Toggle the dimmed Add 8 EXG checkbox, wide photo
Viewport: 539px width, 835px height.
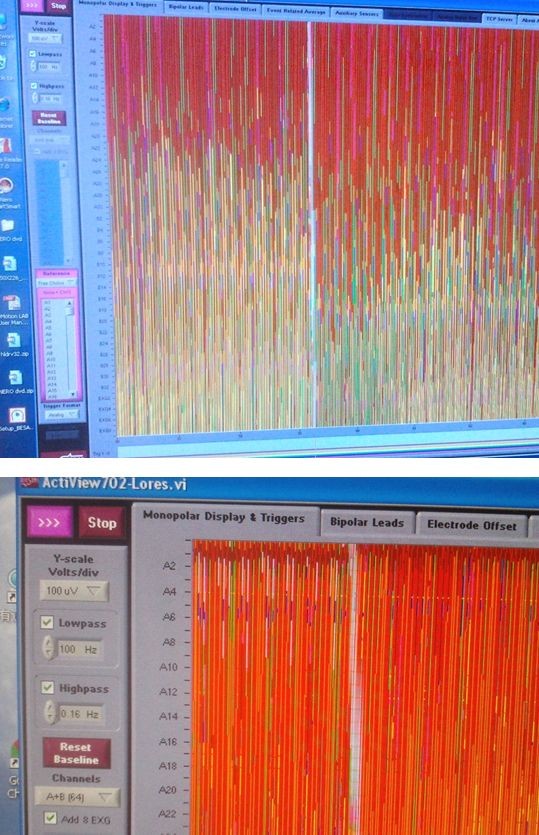(37, 152)
